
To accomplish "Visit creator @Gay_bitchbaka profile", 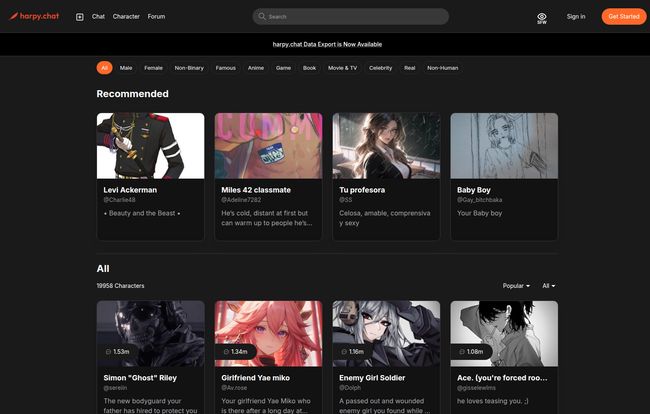I will (479, 200).
